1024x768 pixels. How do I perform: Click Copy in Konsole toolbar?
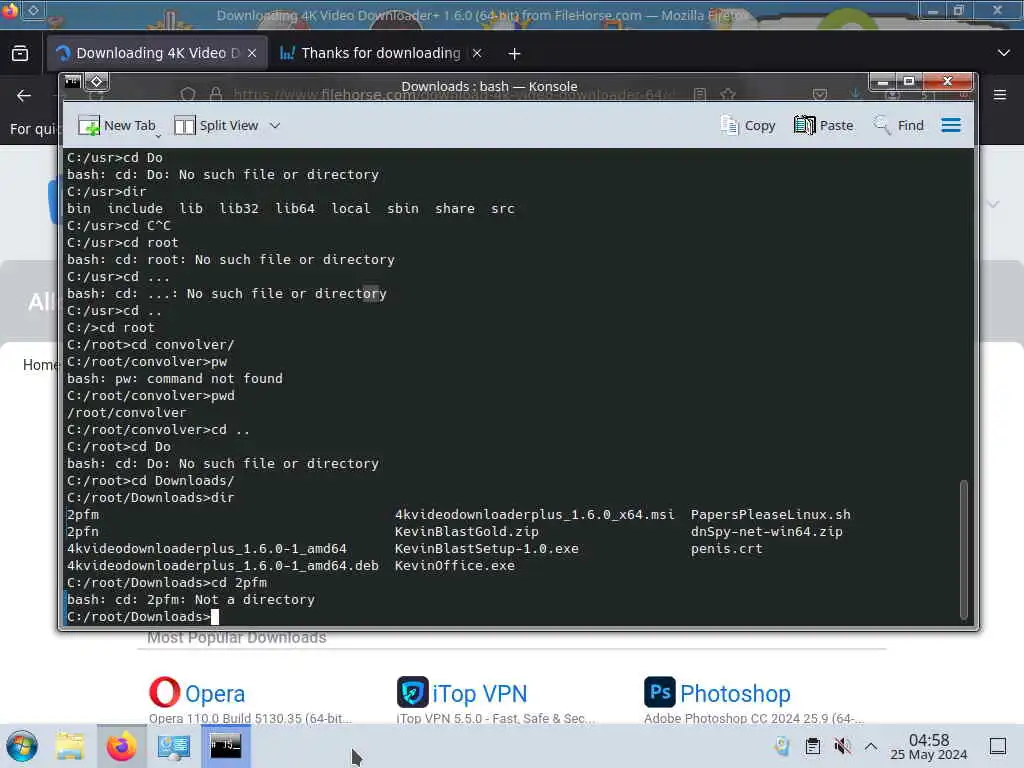click(748, 125)
